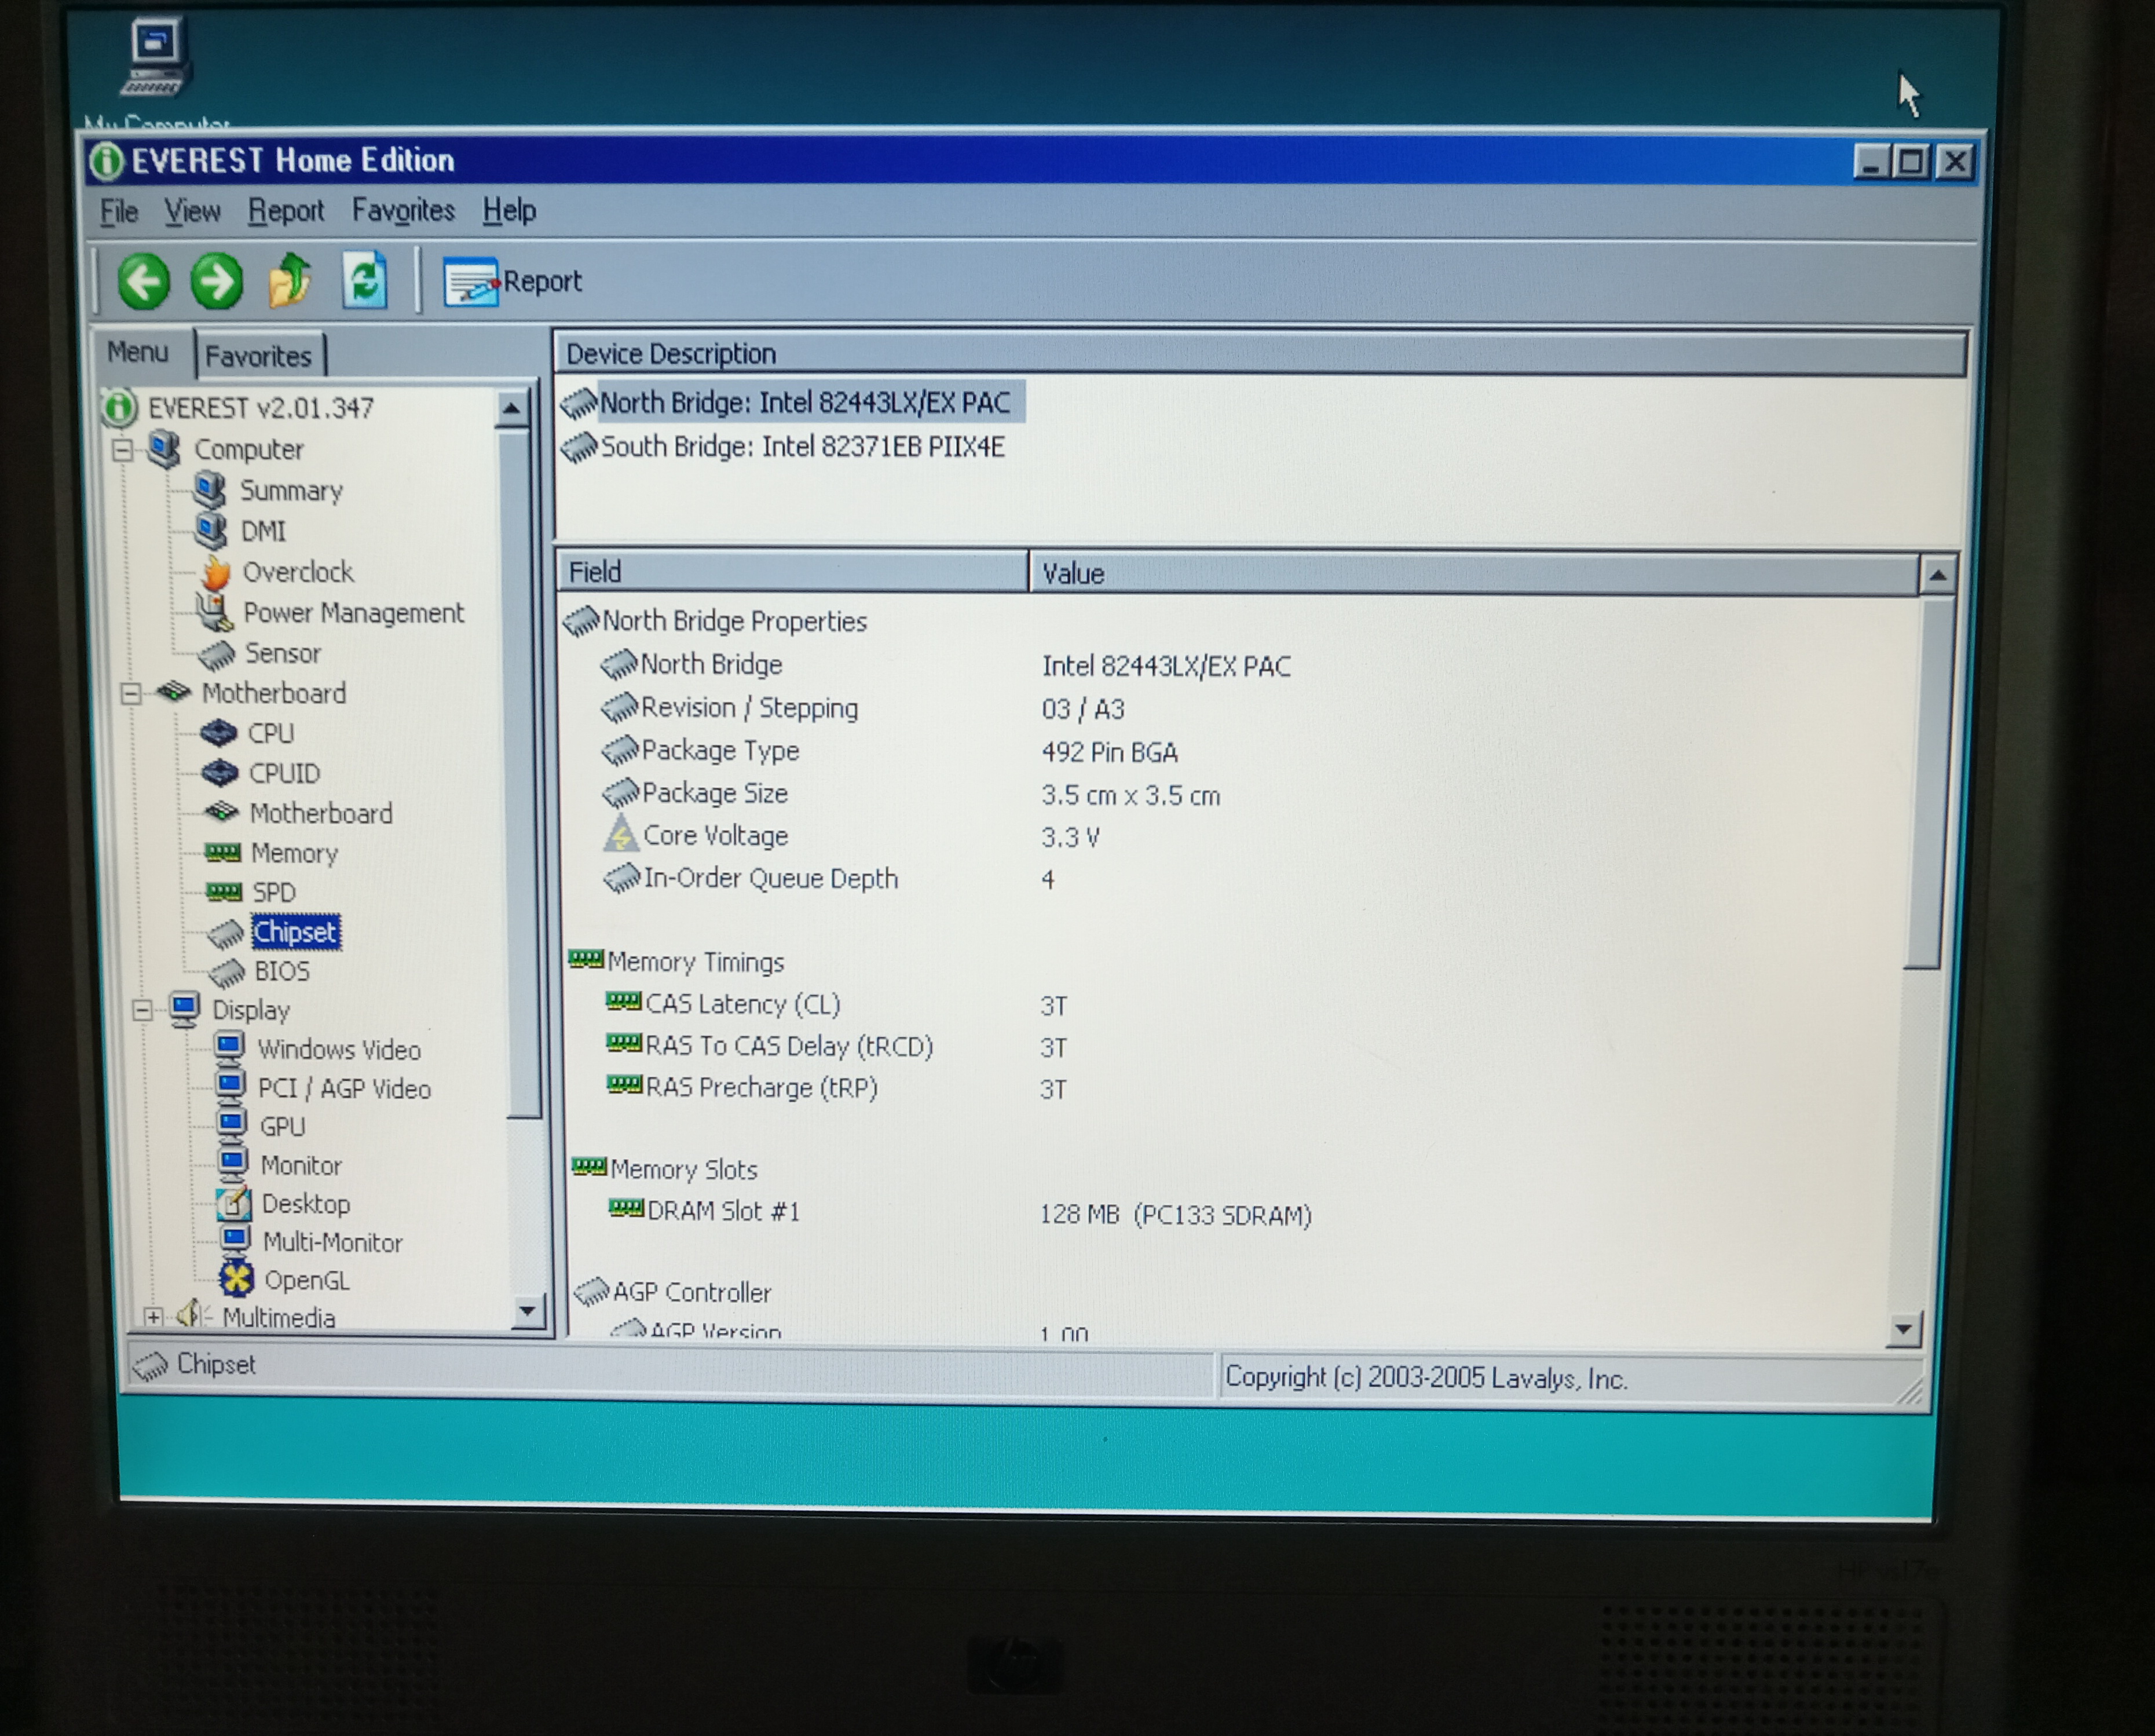The width and height of the screenshot is (2155, 1736).
Task: Click the green Back arrow button
Action: [144, 281]
